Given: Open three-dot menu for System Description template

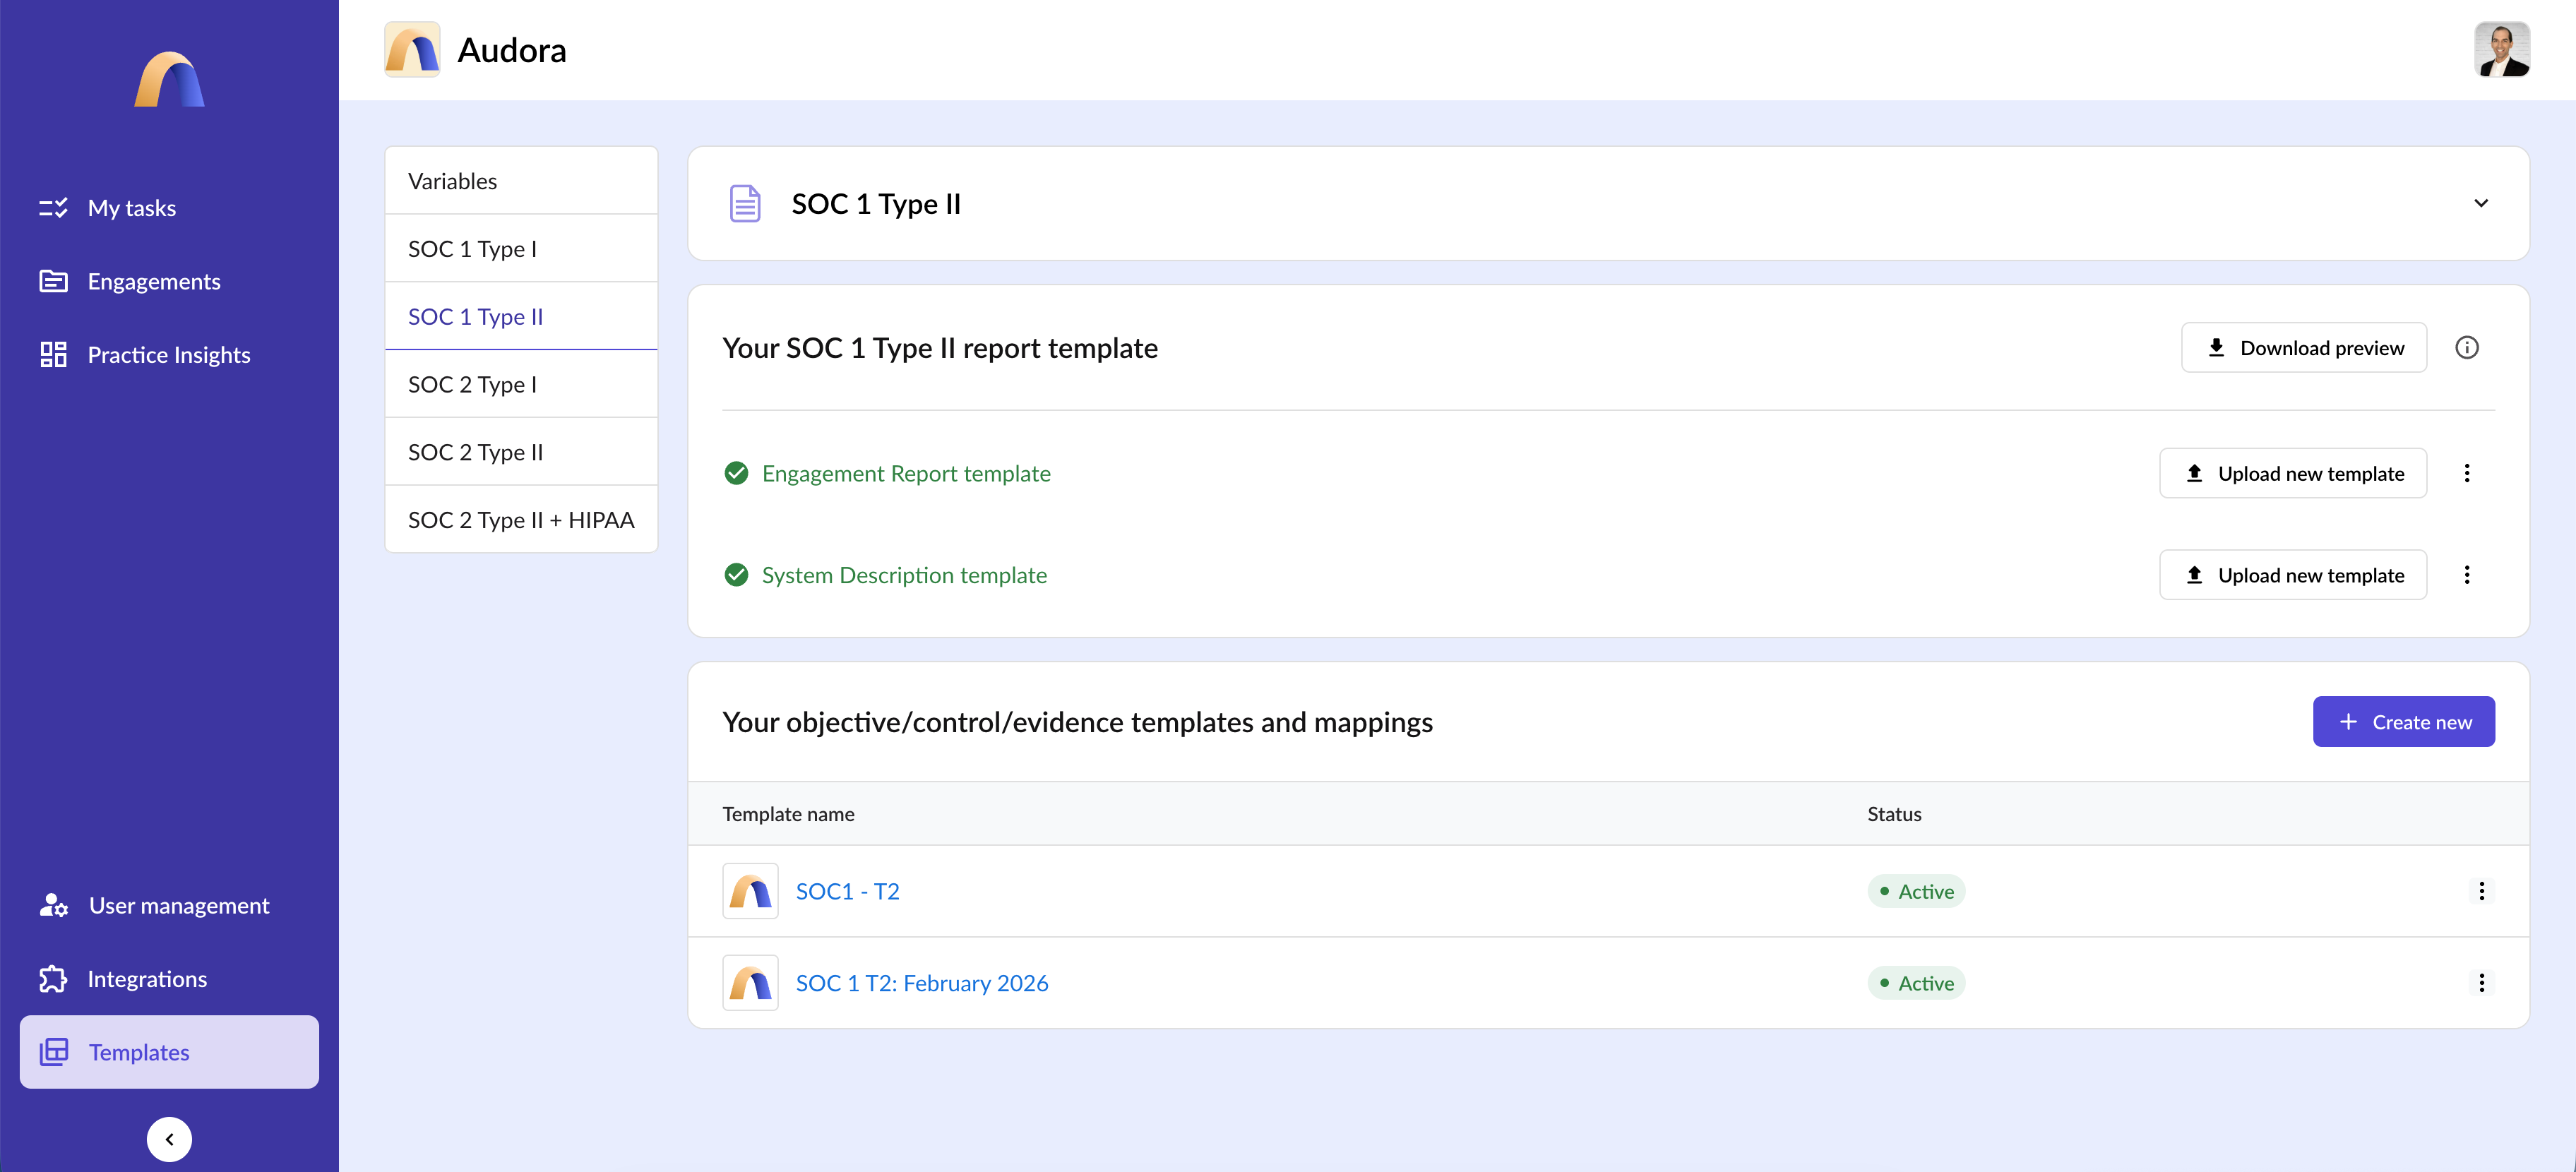Looking at the screenshot, I should pos(2466,575).
